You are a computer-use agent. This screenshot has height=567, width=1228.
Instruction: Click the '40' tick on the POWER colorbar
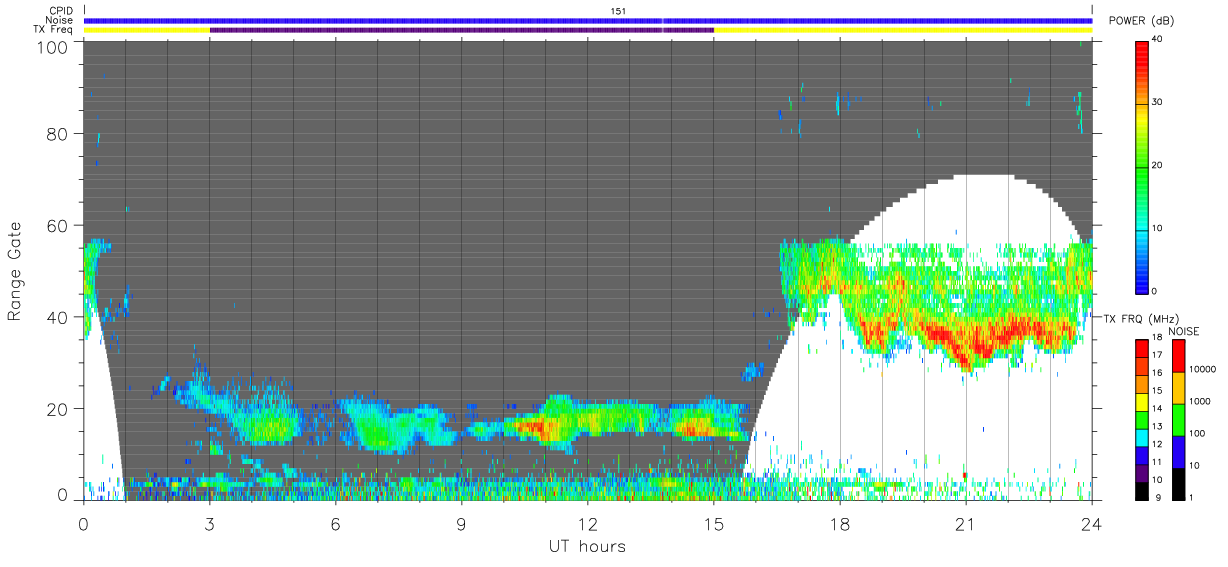click(x=1157, y=39)
